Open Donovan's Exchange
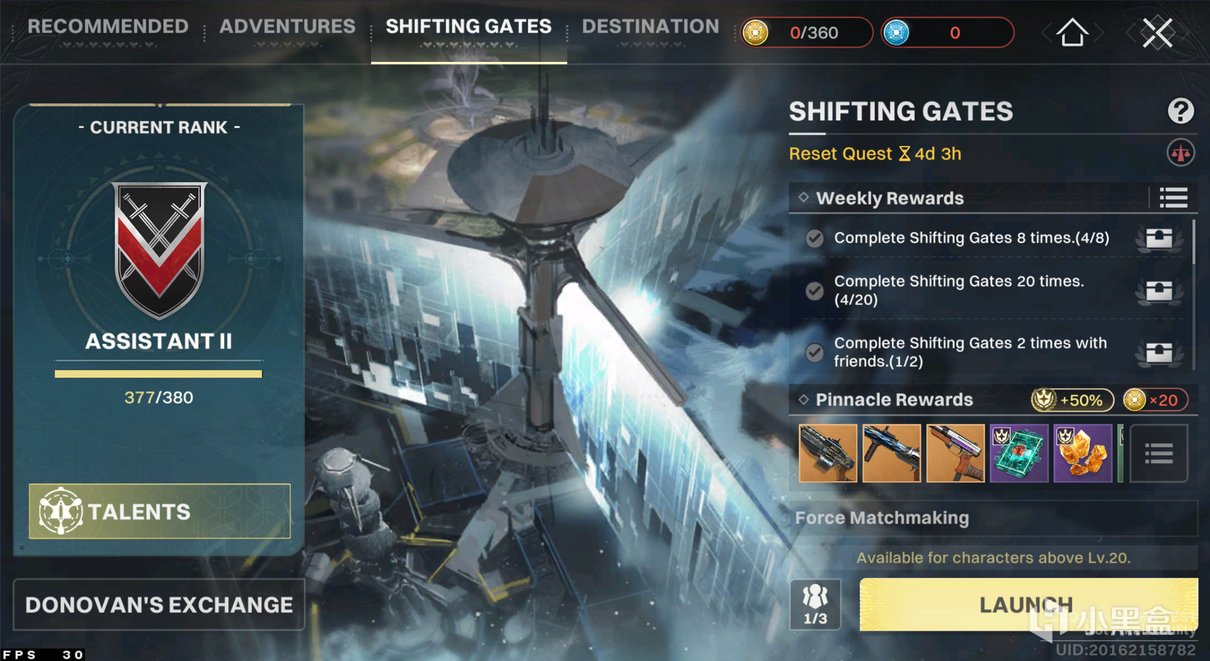Viewport: 1210px width, 661px height. pos(159,604)
